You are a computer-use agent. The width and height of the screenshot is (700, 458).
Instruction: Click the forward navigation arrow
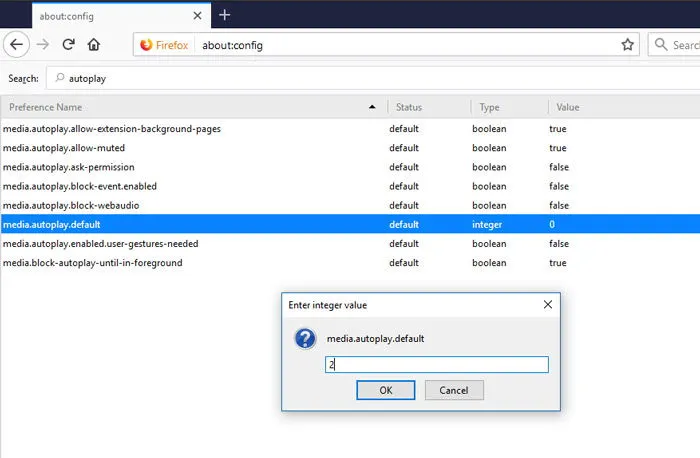pyautogui.click(x=43, y=45)
